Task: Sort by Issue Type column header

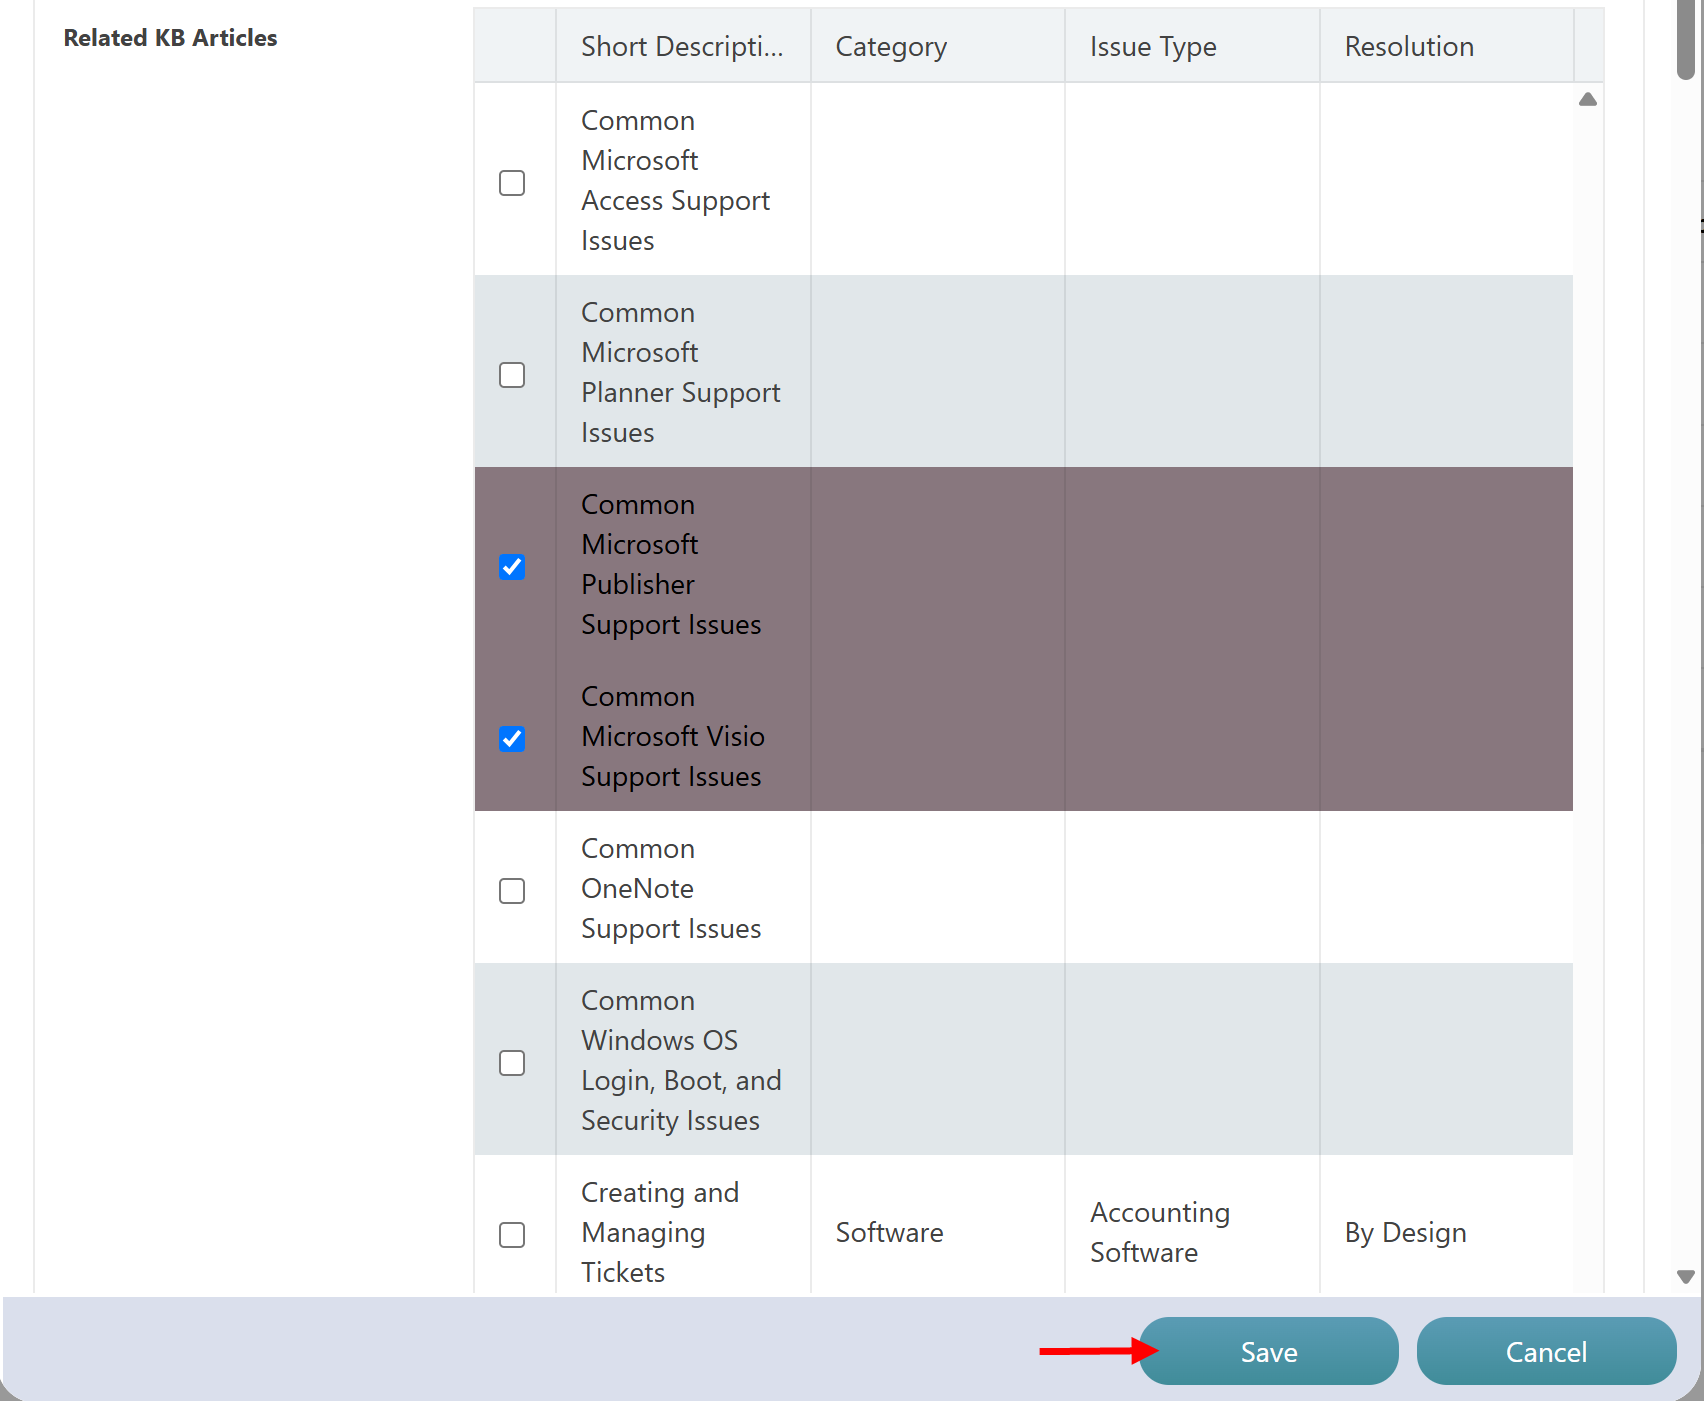Action: pyautogui.click(x=1153, y=47)
